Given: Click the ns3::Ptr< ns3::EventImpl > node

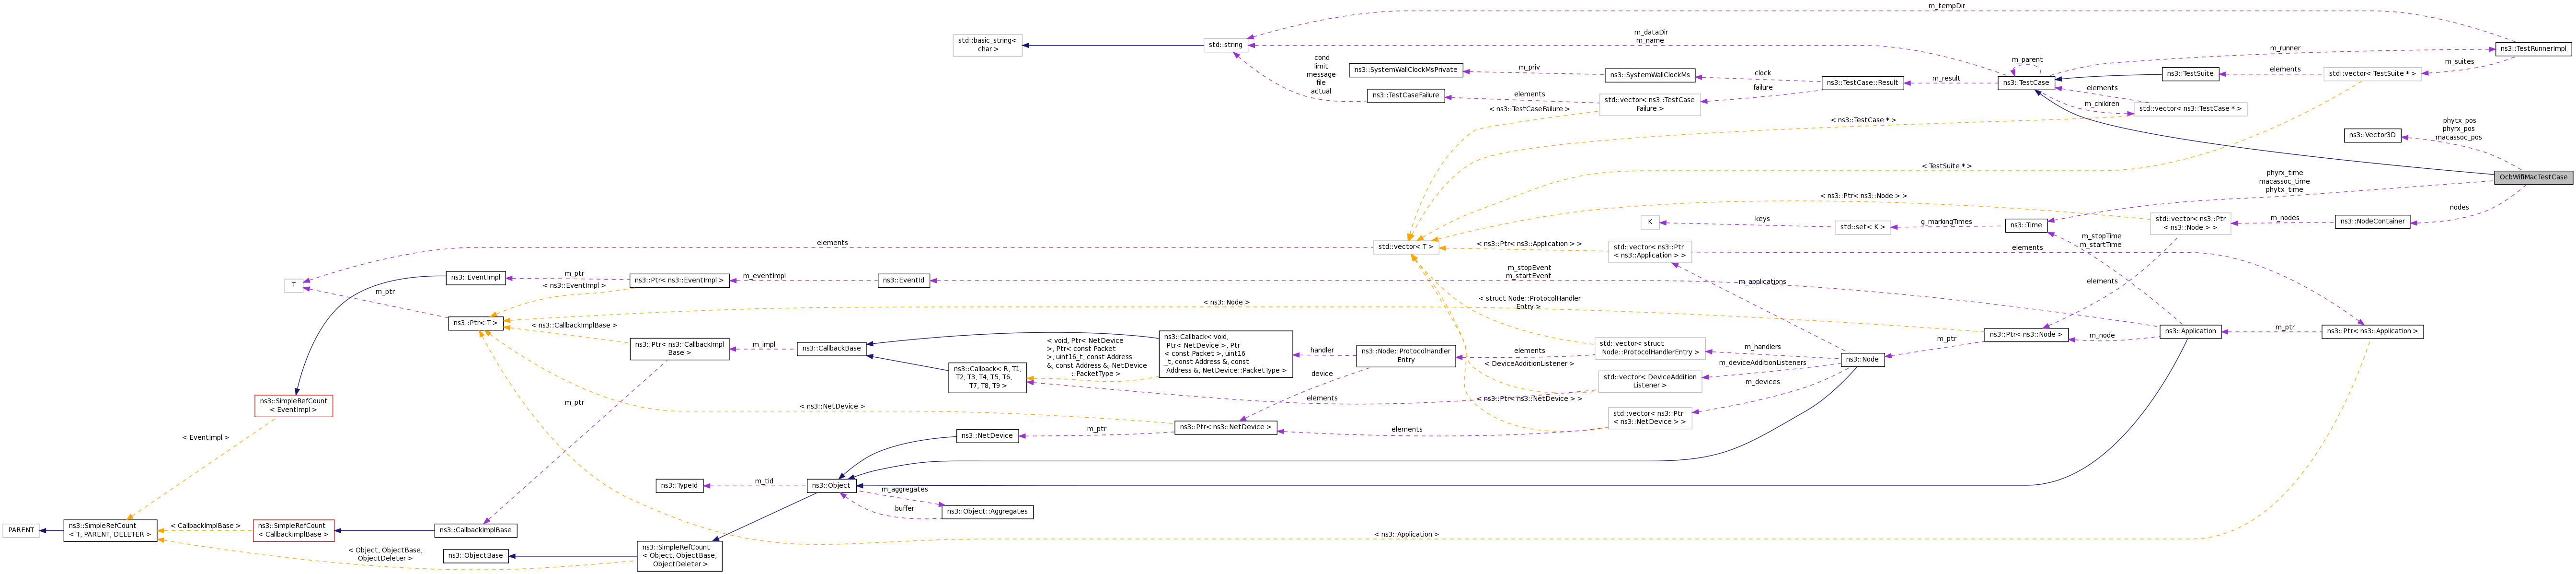Looking at the screenshot, I should [679, 281].
